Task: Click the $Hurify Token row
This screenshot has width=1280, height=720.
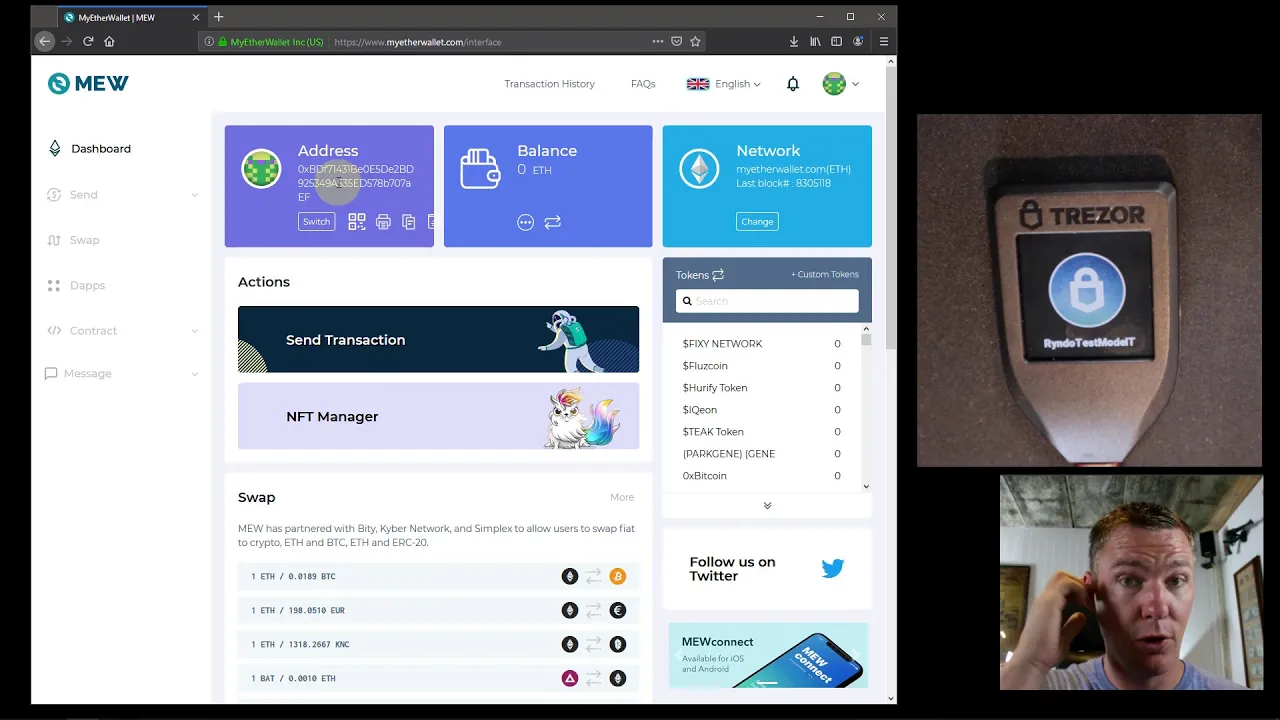Action: (761, 387)
